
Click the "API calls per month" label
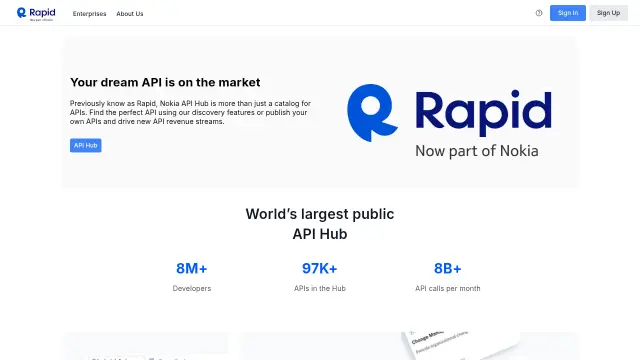(x=447, y=288)
